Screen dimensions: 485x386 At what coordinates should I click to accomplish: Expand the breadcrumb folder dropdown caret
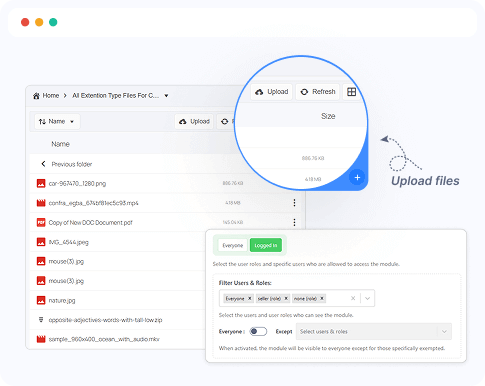click(166, 96)
